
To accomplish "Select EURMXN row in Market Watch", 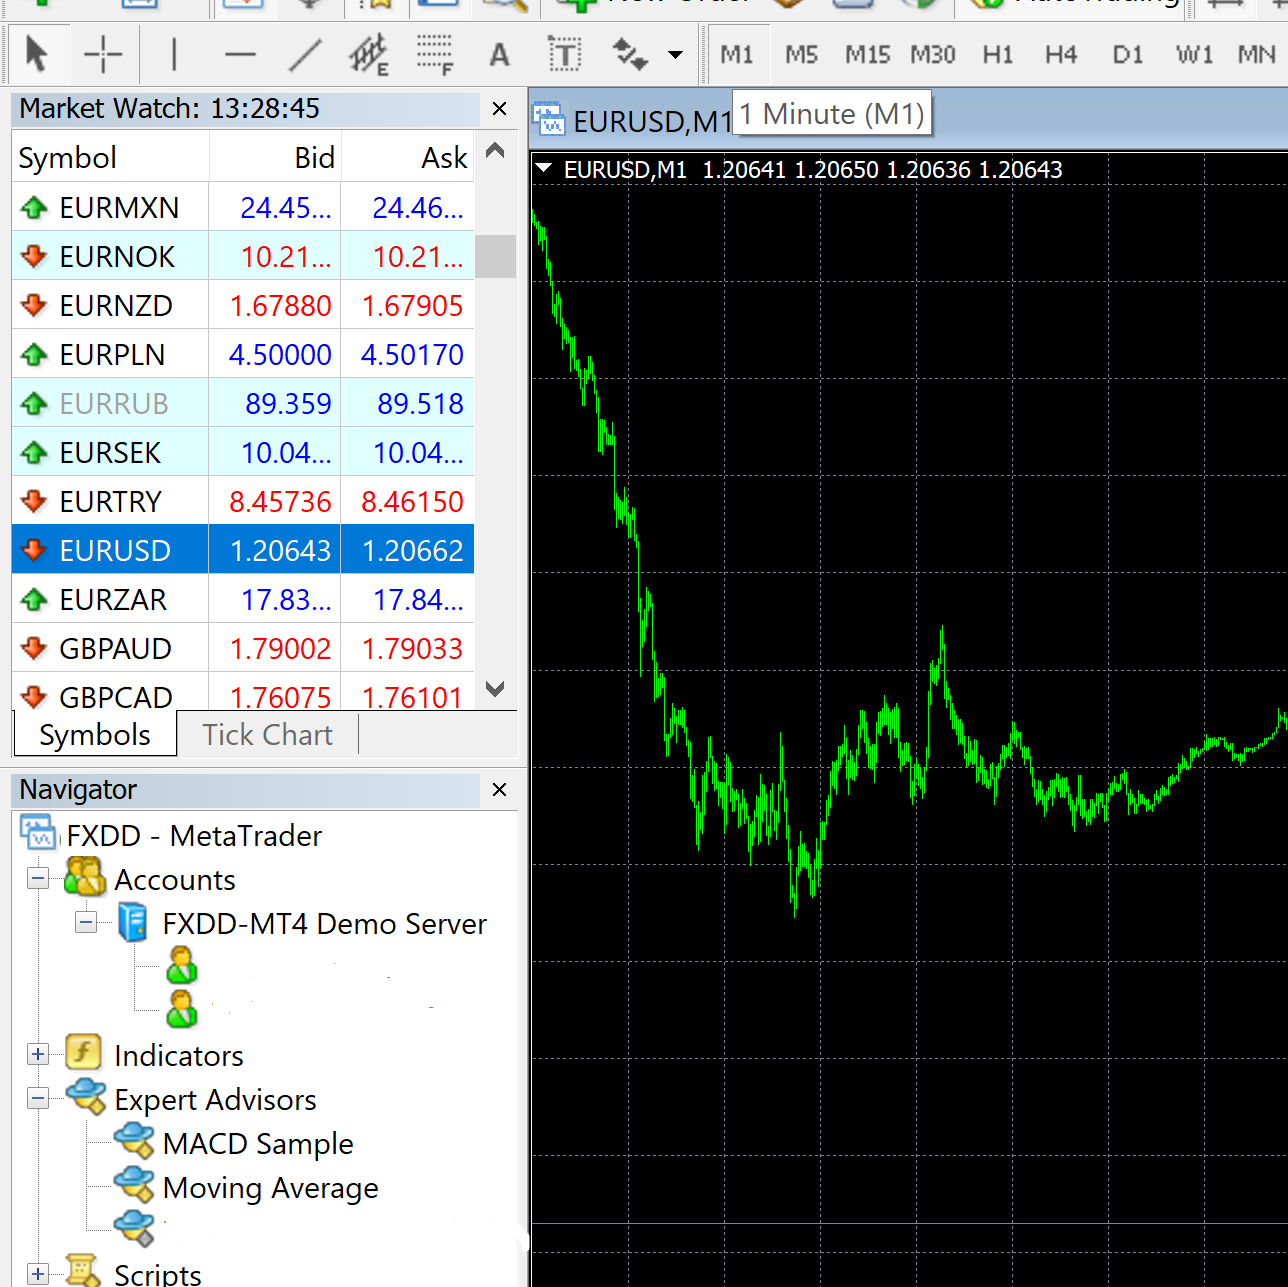I will 243,207.
